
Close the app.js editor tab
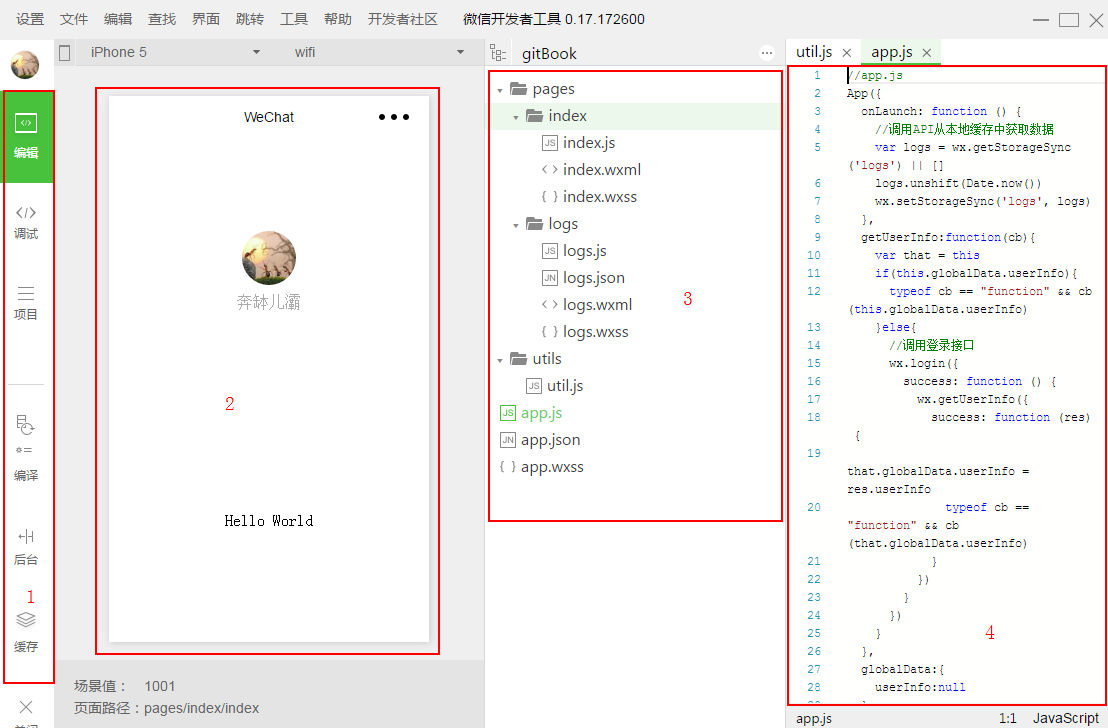926,53
